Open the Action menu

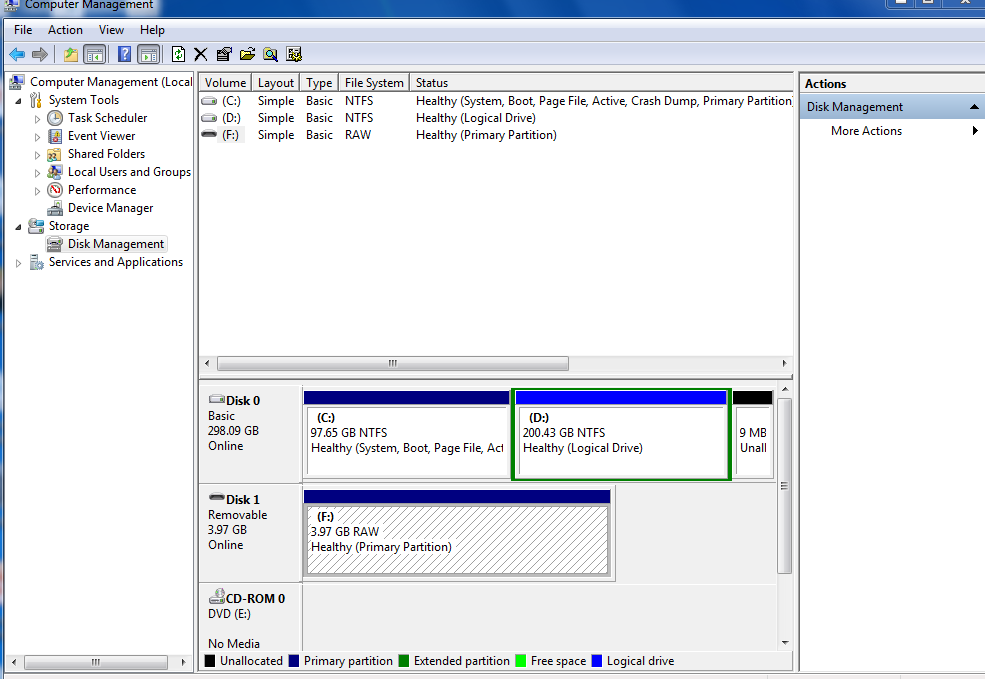(x=65, y=30)
